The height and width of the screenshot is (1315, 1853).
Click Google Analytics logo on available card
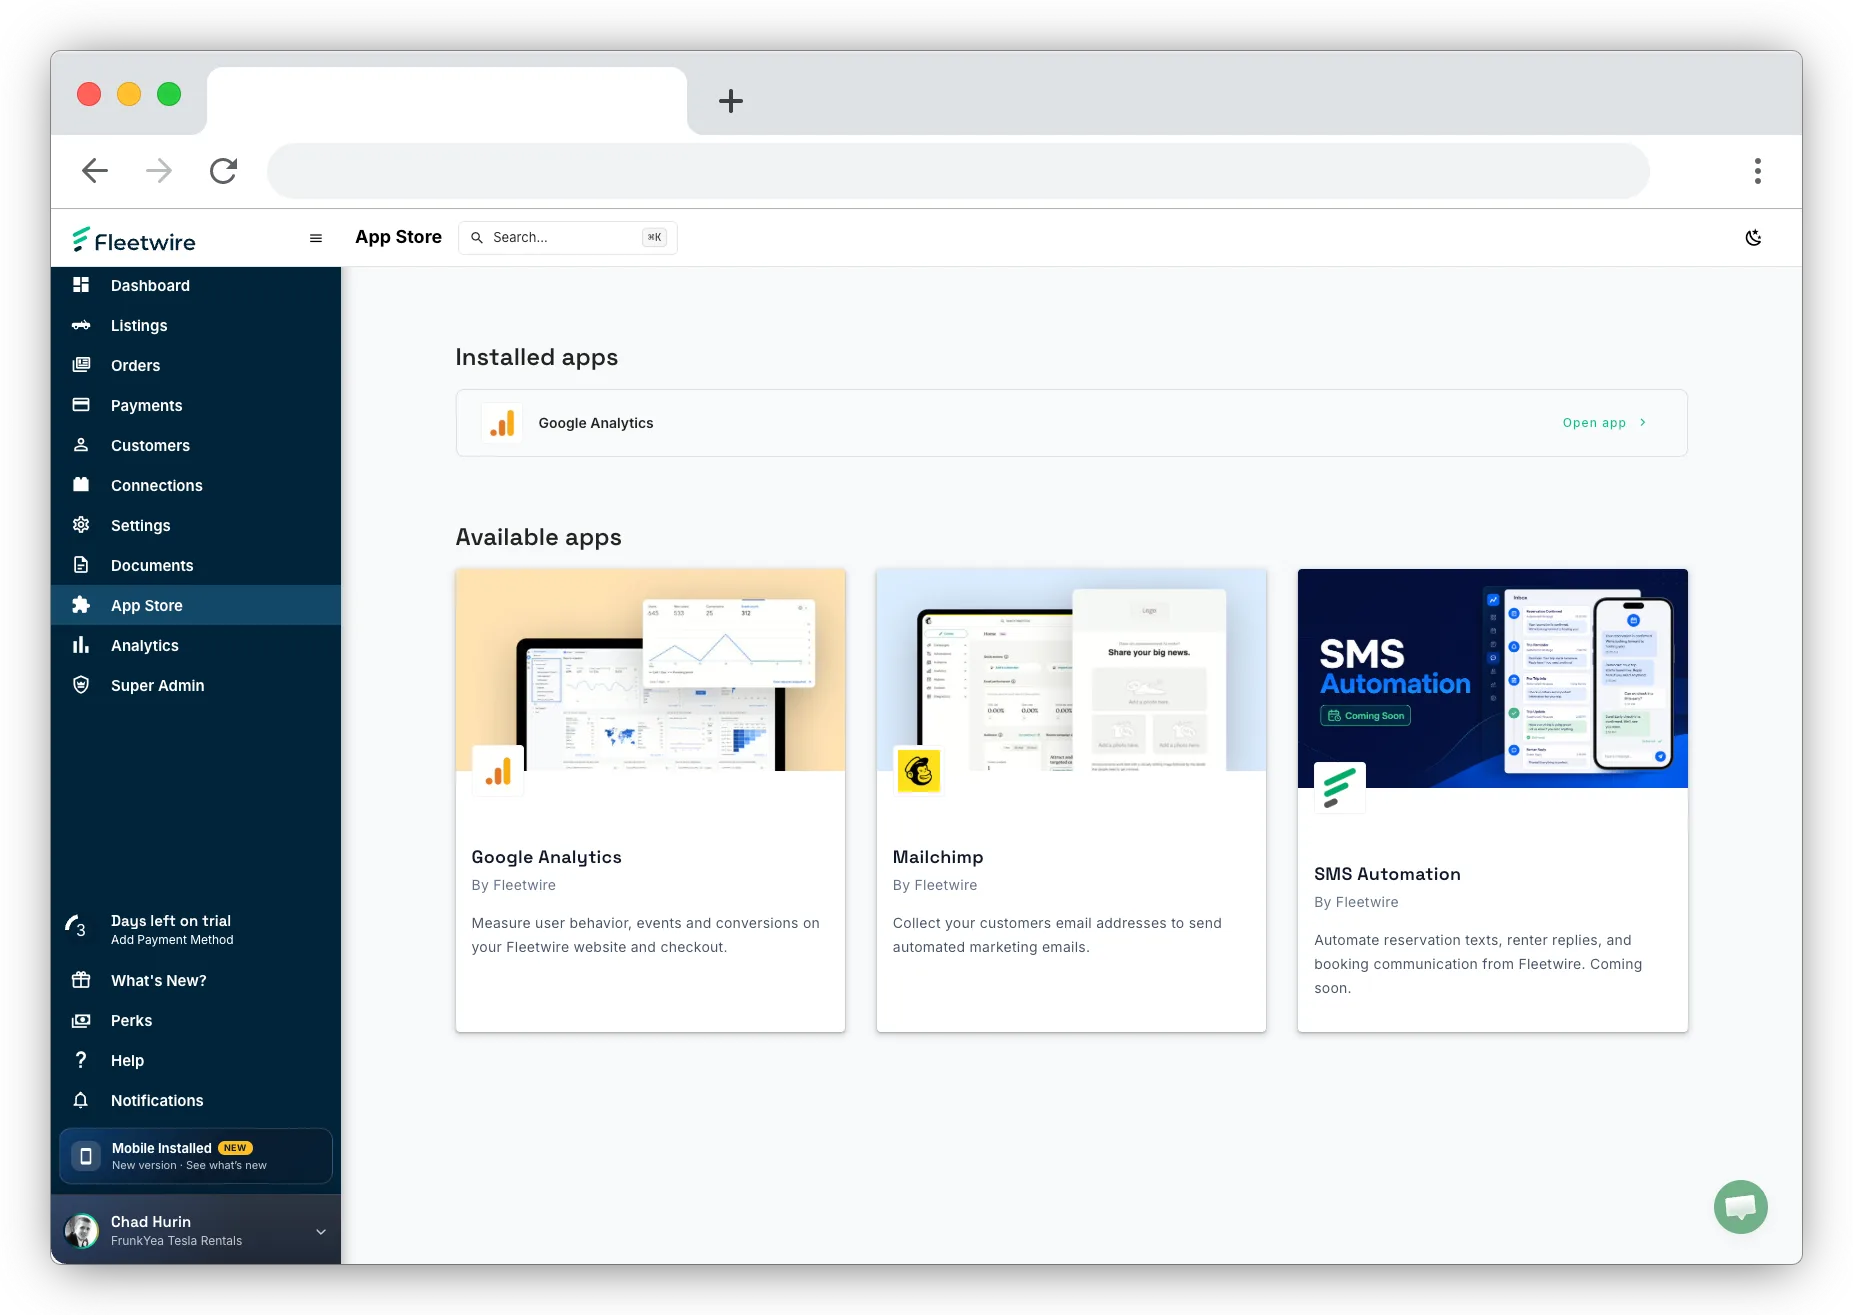click(x=498, y=772)
